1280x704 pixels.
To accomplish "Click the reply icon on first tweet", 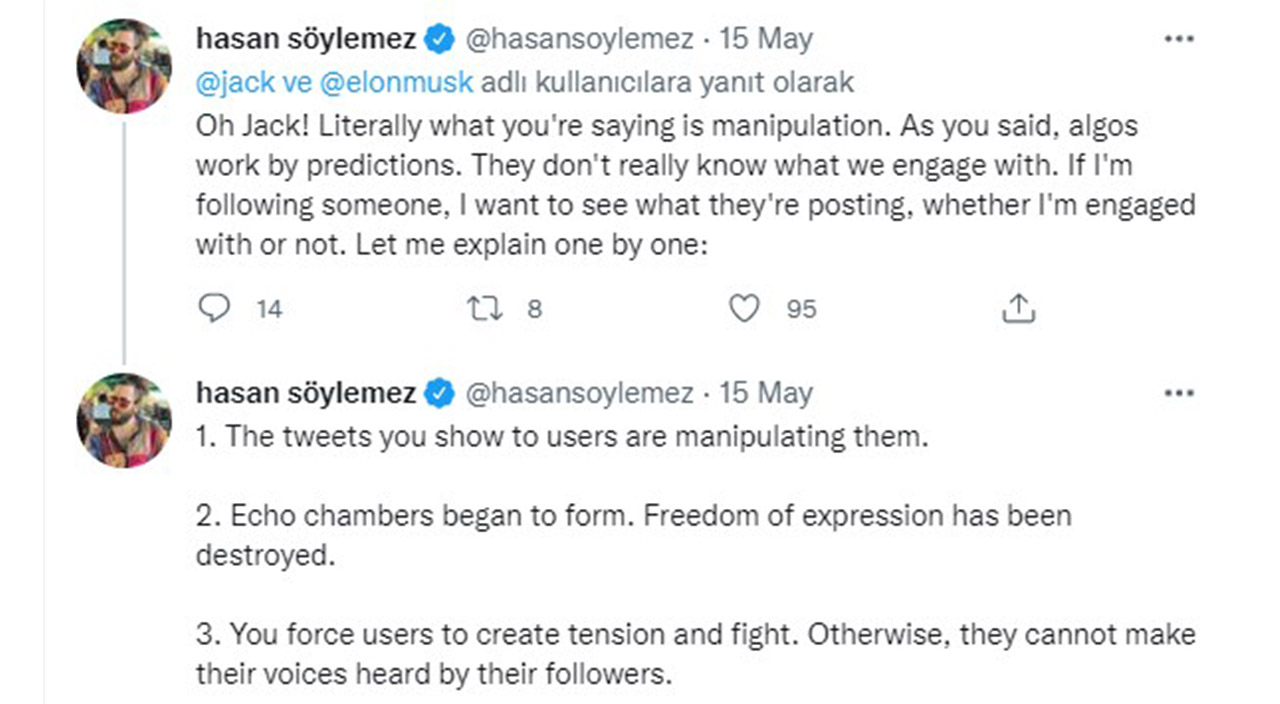I will pos(213,309).
